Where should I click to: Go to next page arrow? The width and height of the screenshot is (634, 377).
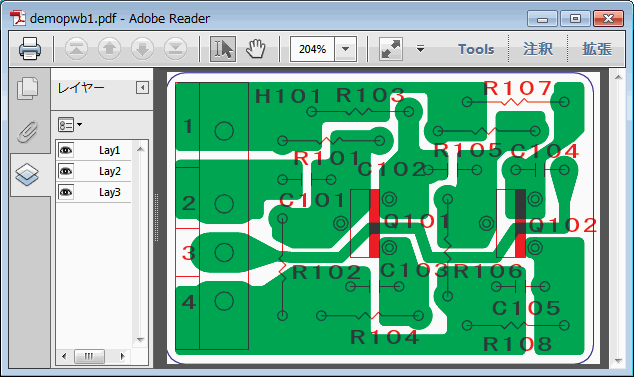pyautogui.click(x=142, y=49)
